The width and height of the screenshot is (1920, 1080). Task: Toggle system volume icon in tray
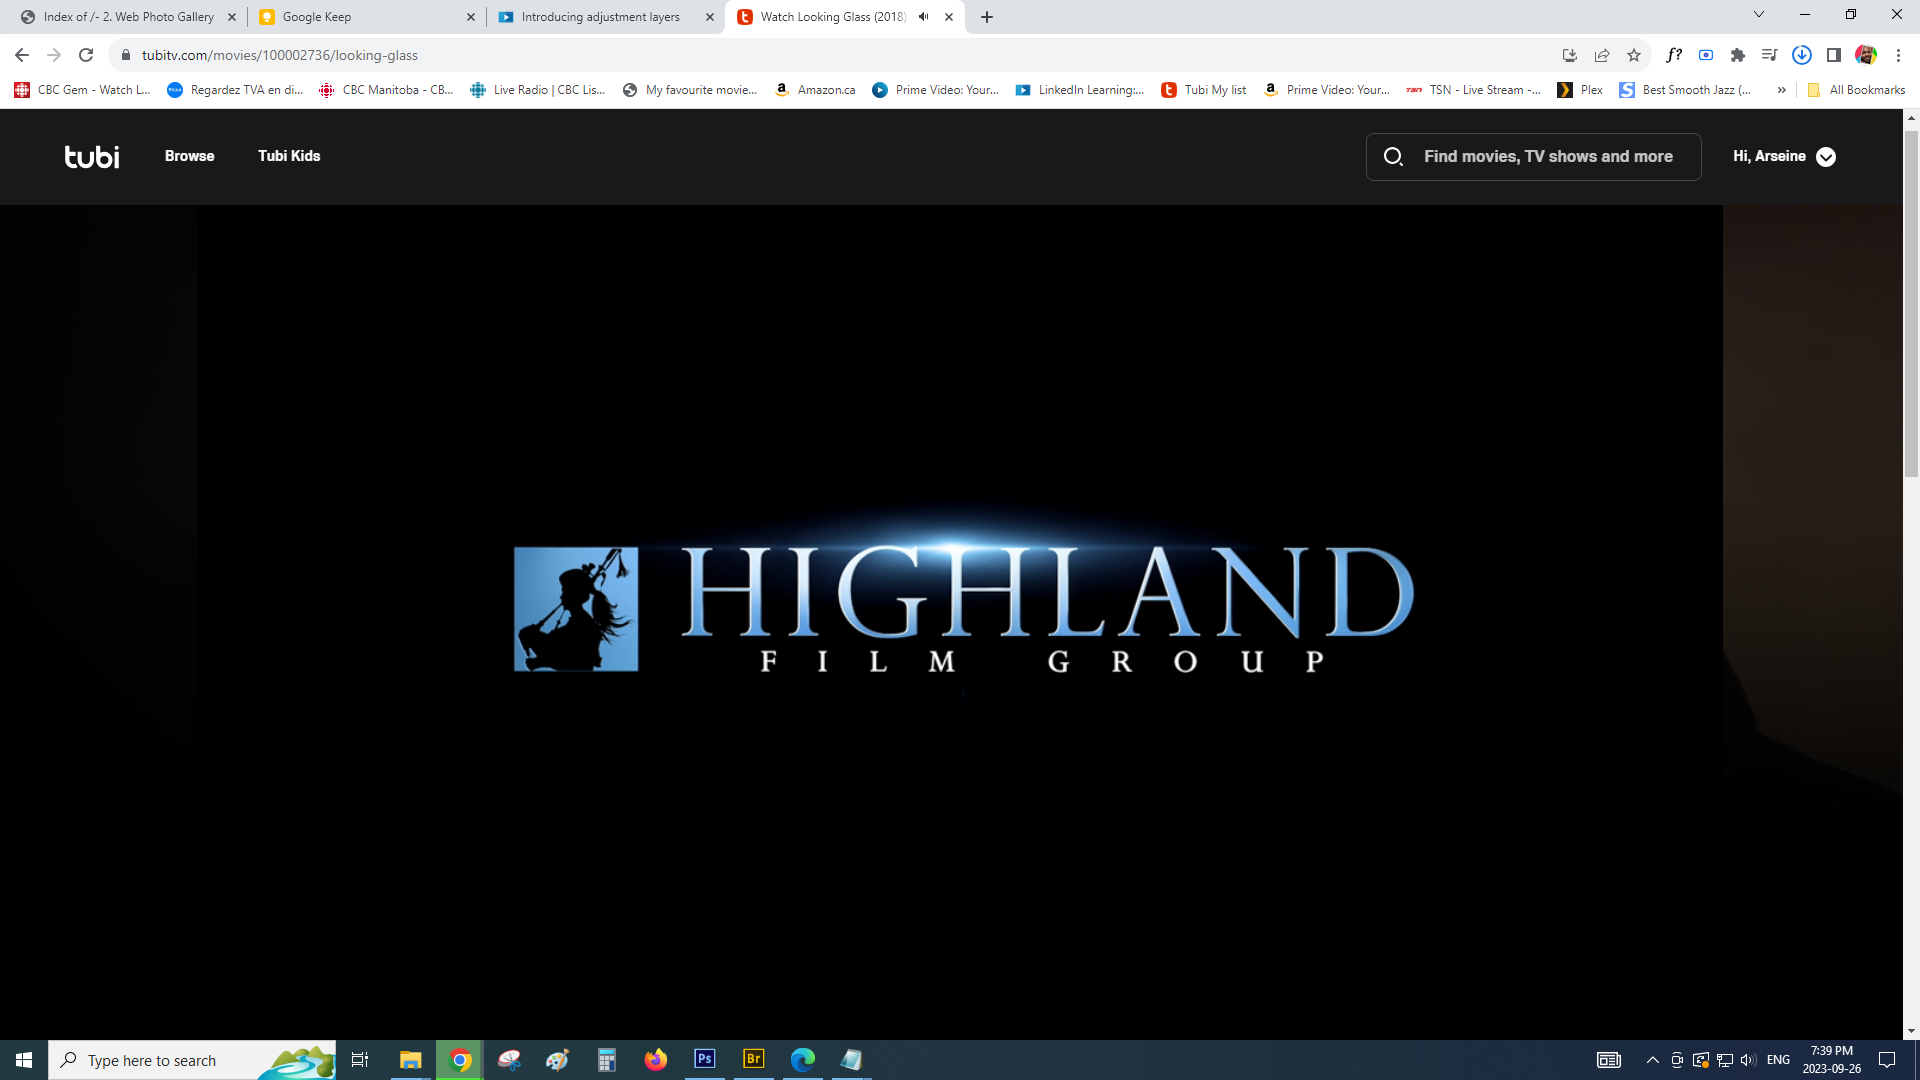click(1748, 1060)
